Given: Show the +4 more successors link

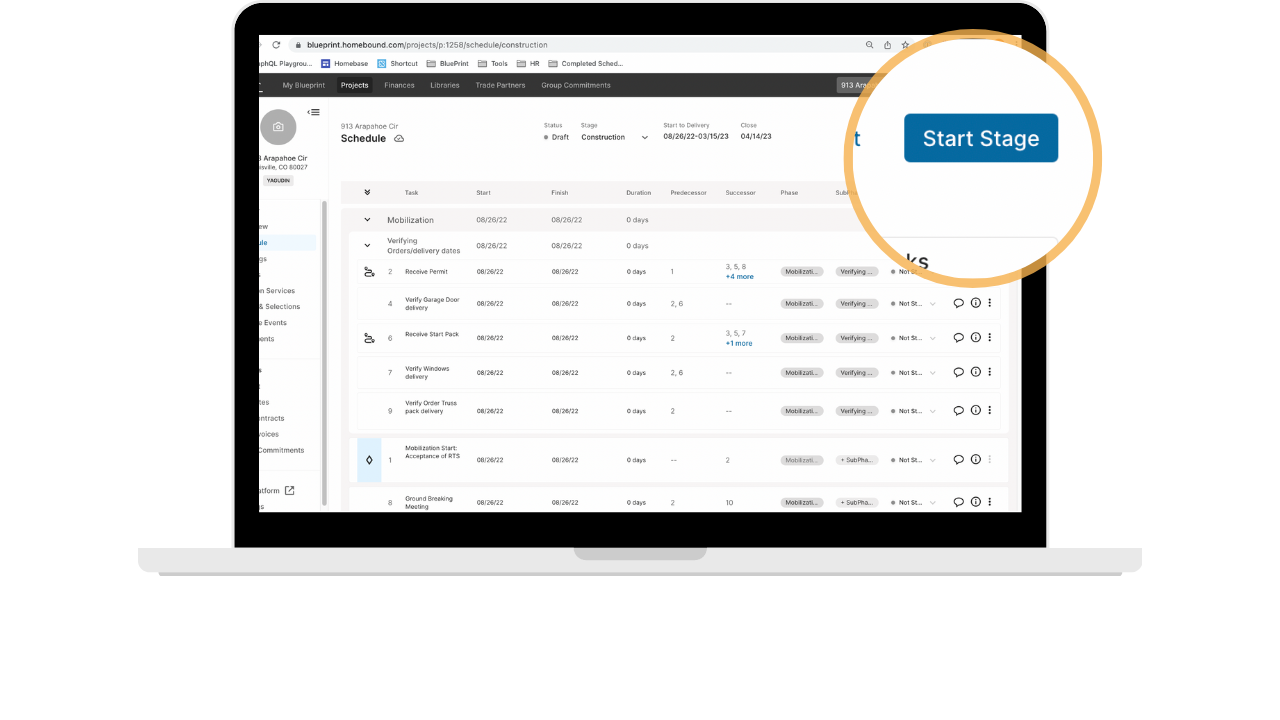Looking at the screenshot, I should click(739, 276).
